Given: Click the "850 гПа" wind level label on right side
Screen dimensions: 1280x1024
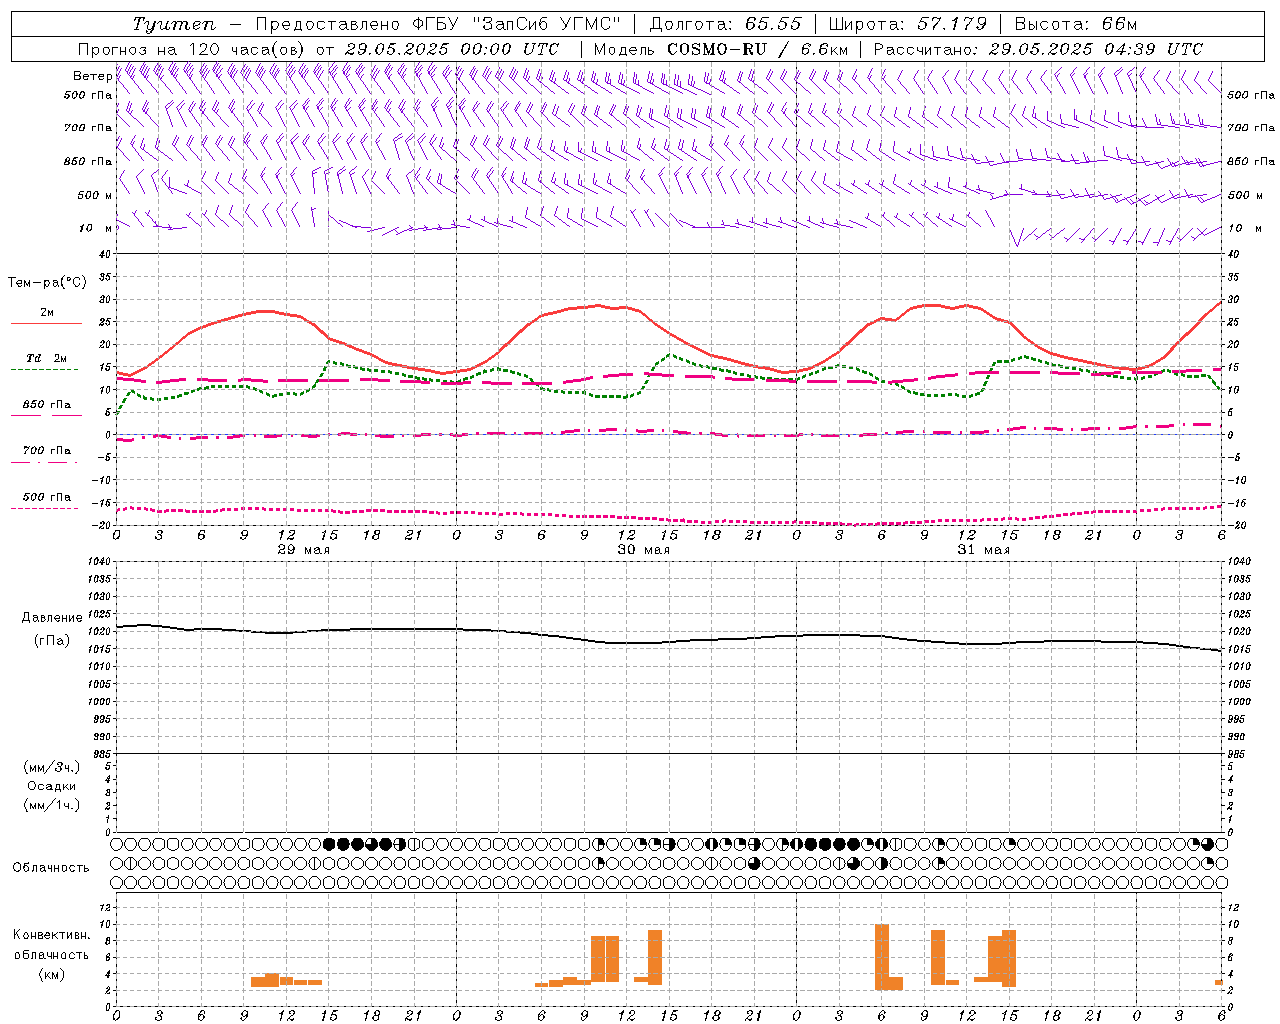Looking at the screenshot, I should (1251, 161).
